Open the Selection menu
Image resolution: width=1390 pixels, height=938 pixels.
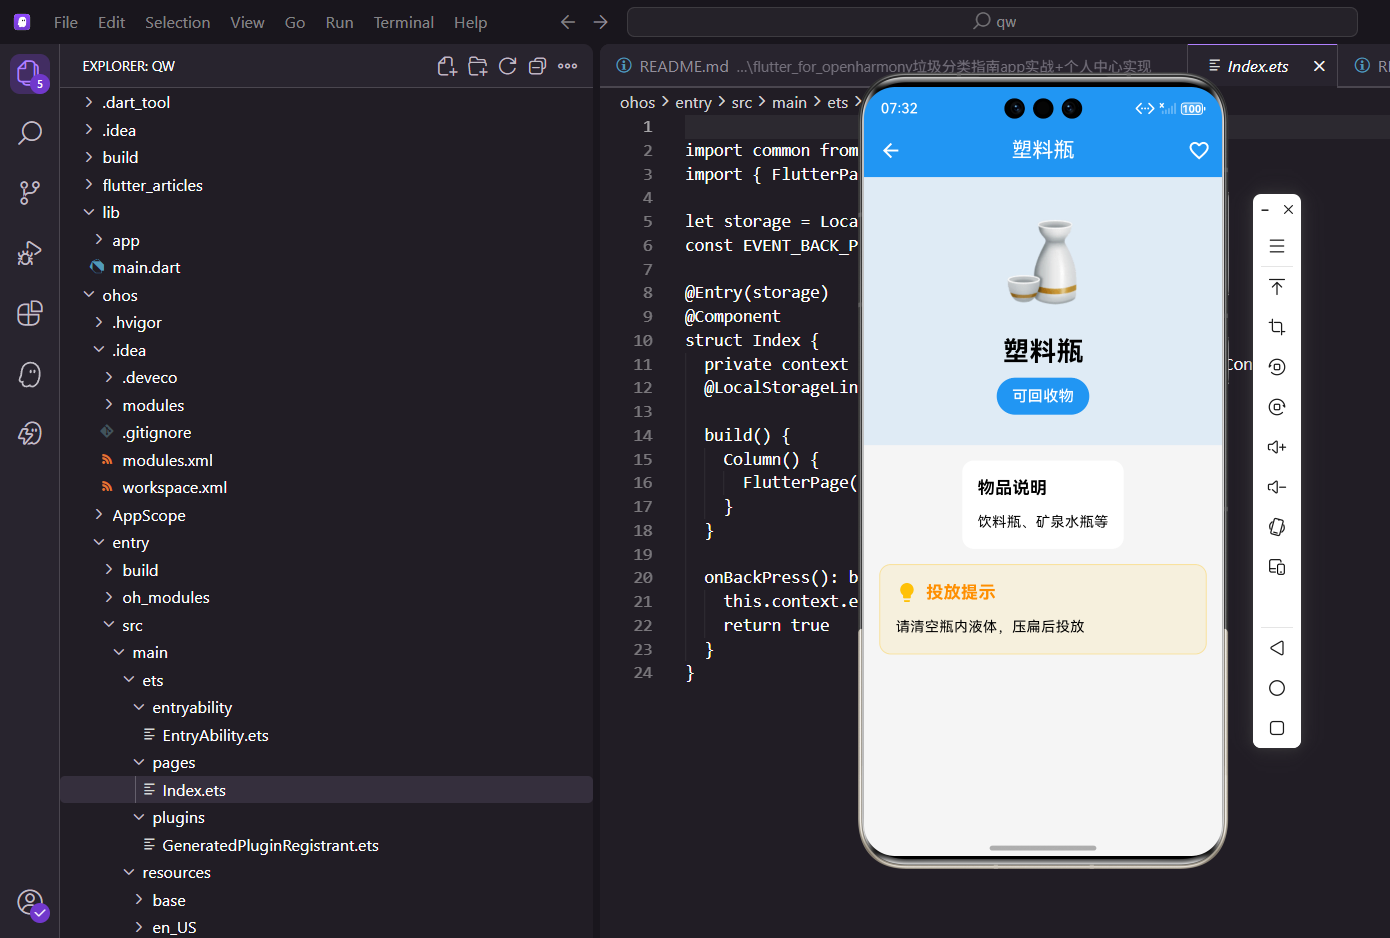coord(178,22)
